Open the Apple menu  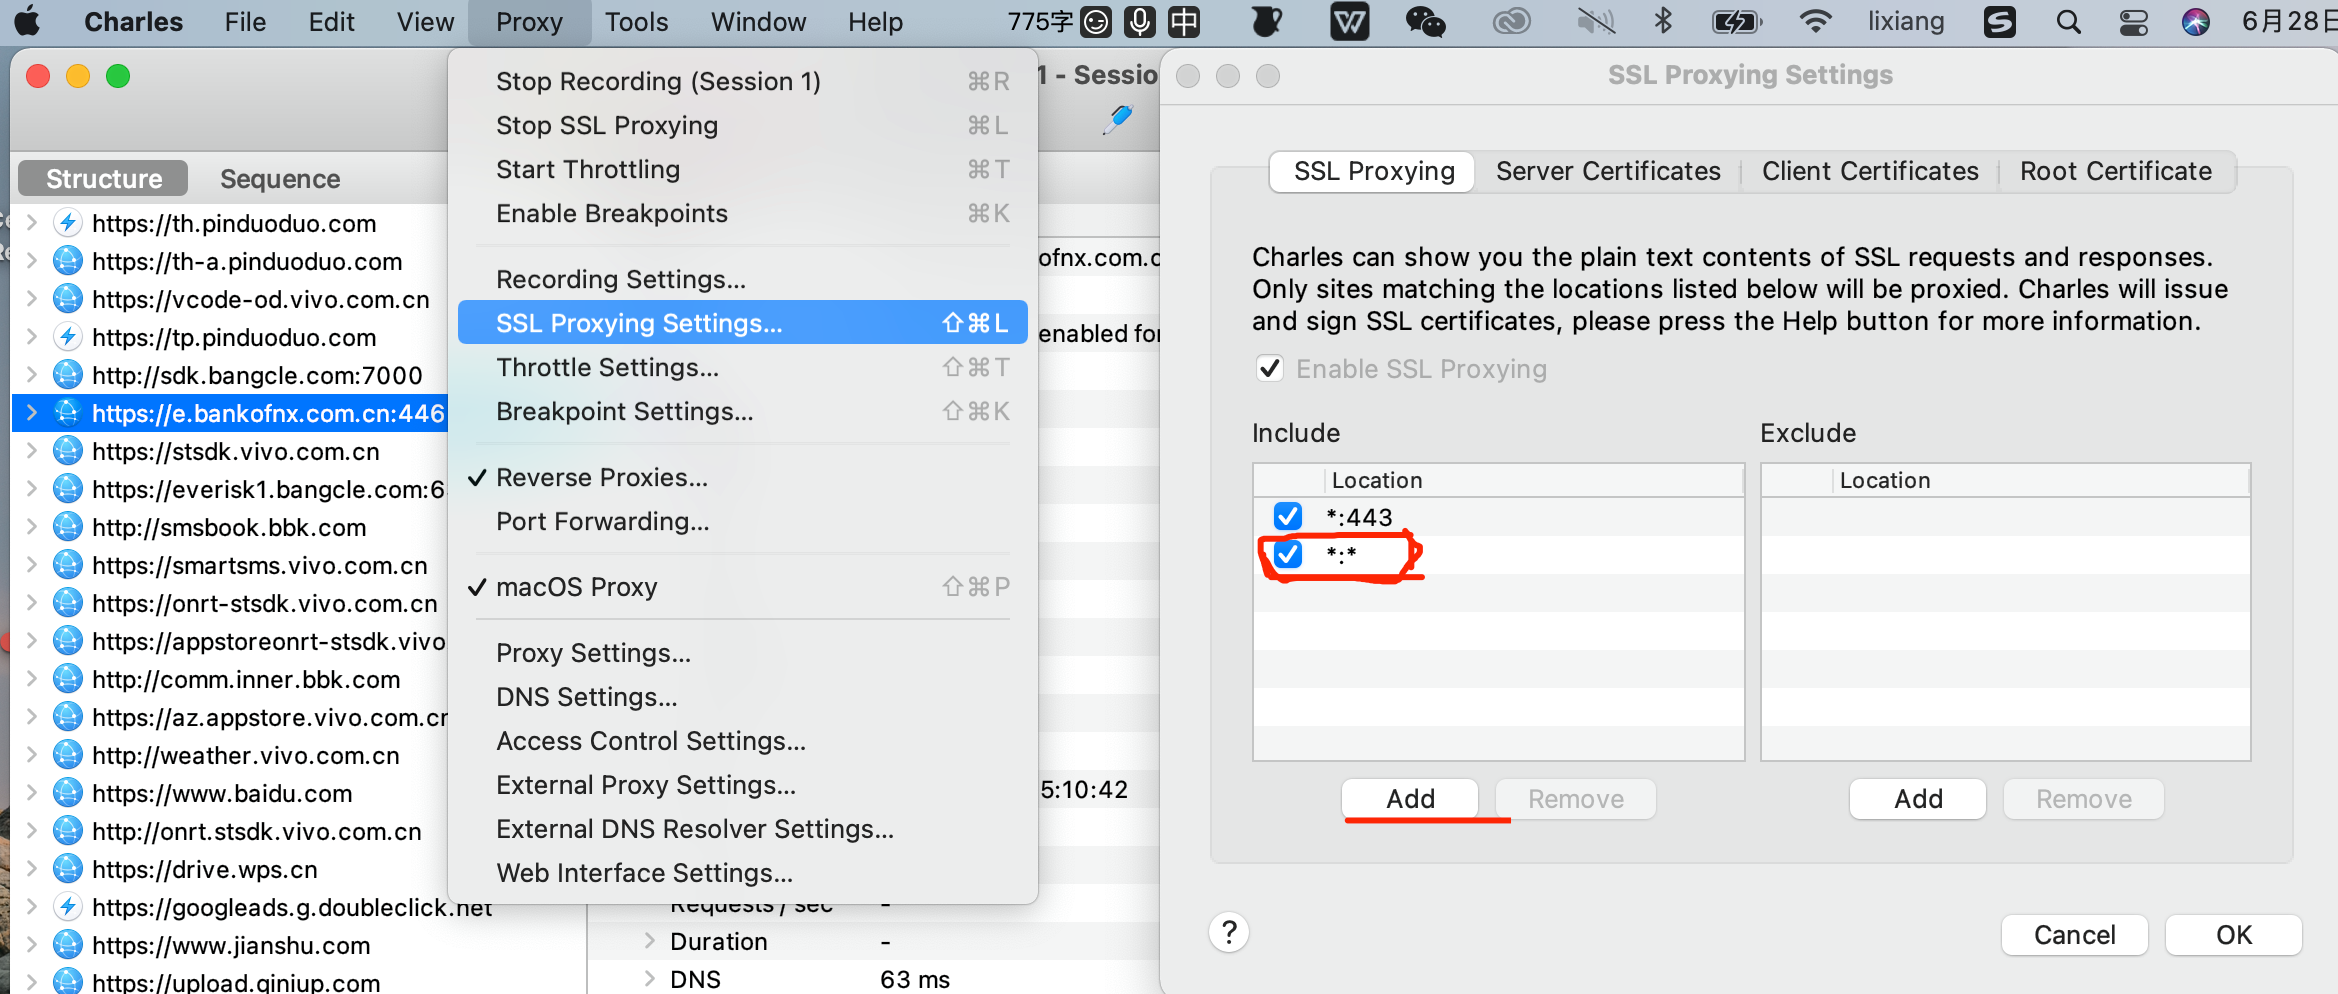coord(28,21)
